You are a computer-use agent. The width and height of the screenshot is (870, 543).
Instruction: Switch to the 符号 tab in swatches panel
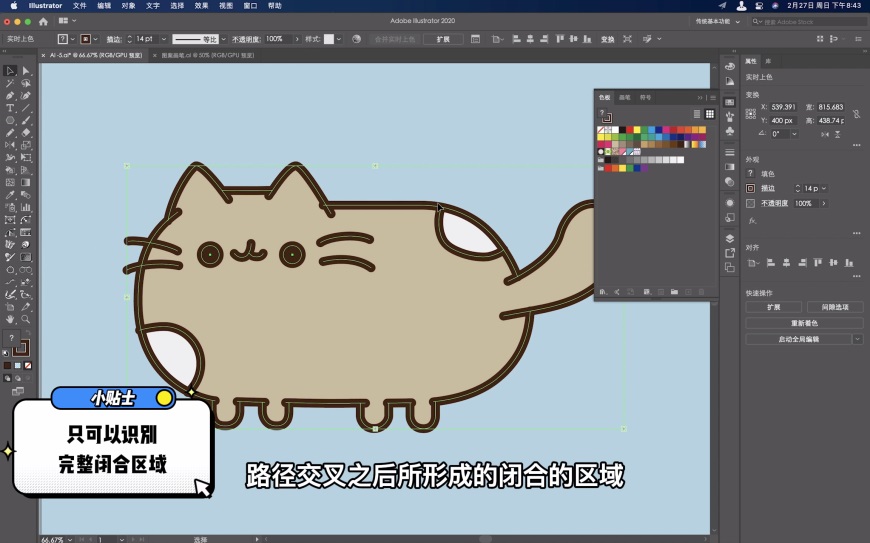click(x=645, y=98)
